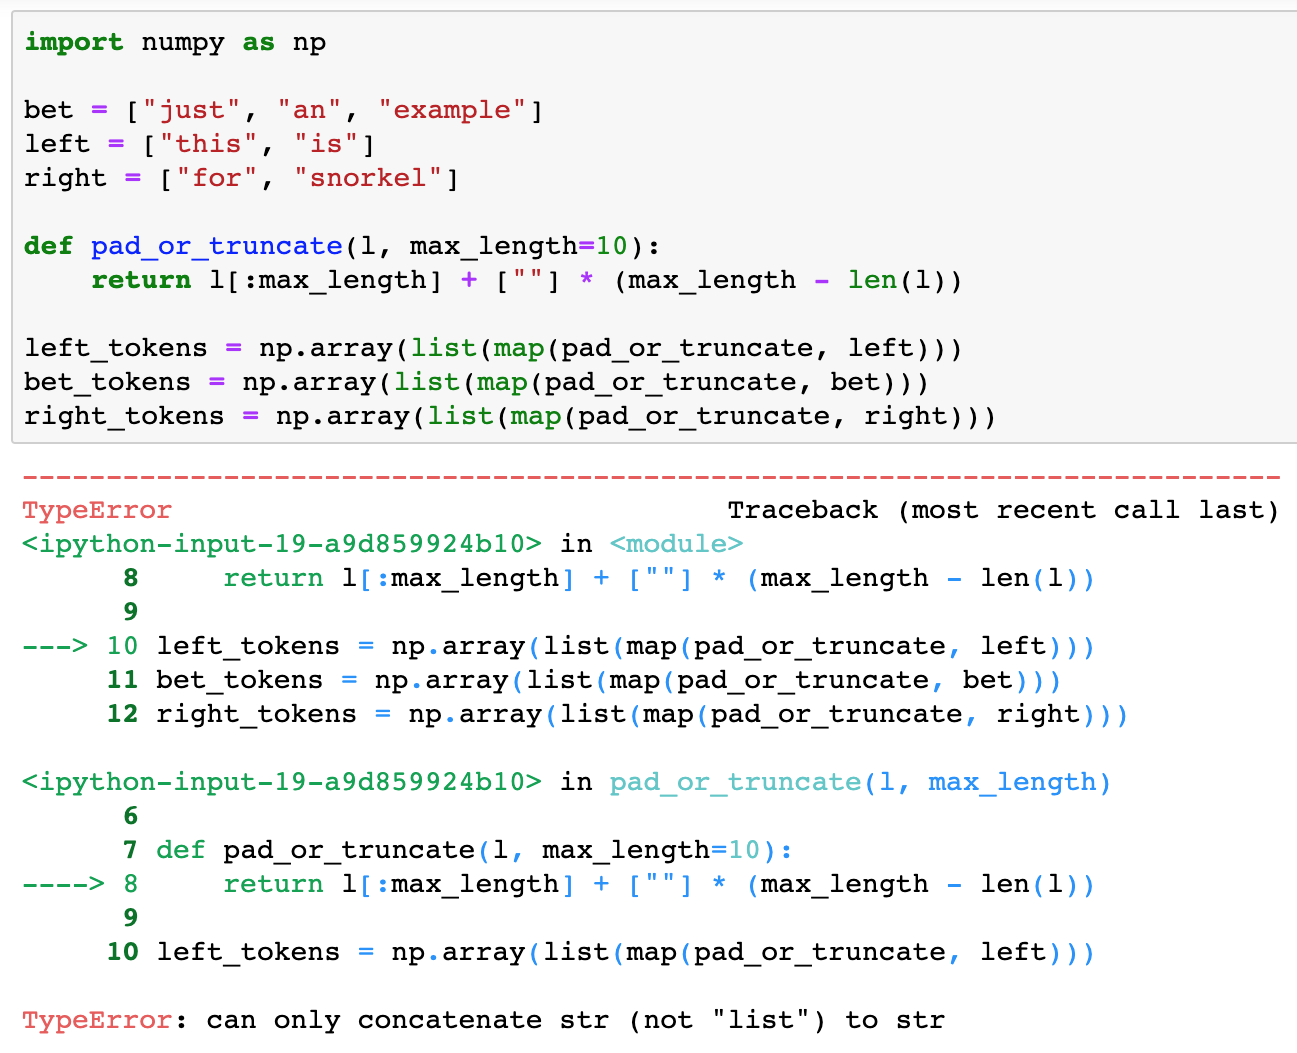Click the right list definition
This screenshot has width=1297, height=1053.
(x=240, y=177)
